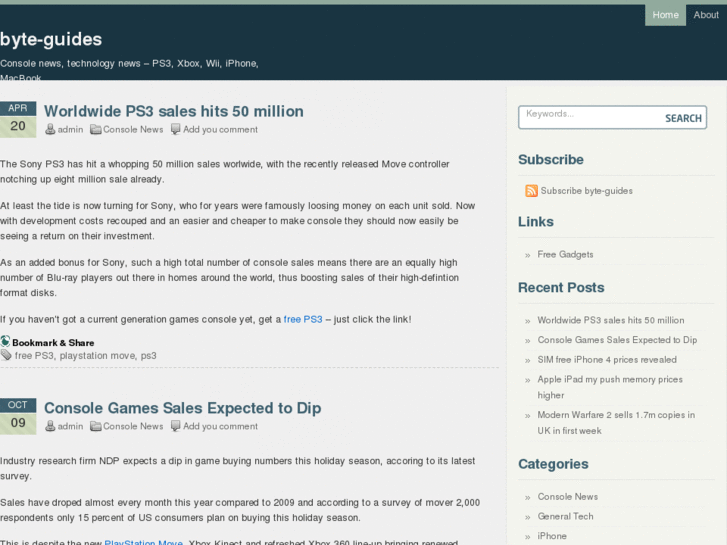Follow the PlayStation Move inline link
The image size is (727, 545).
click(x=144, y=542)
